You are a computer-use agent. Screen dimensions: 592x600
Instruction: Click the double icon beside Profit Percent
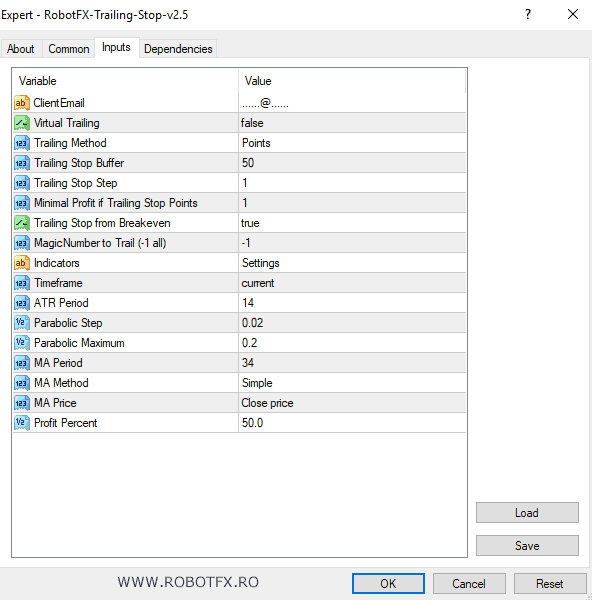[x=22, y=423]
